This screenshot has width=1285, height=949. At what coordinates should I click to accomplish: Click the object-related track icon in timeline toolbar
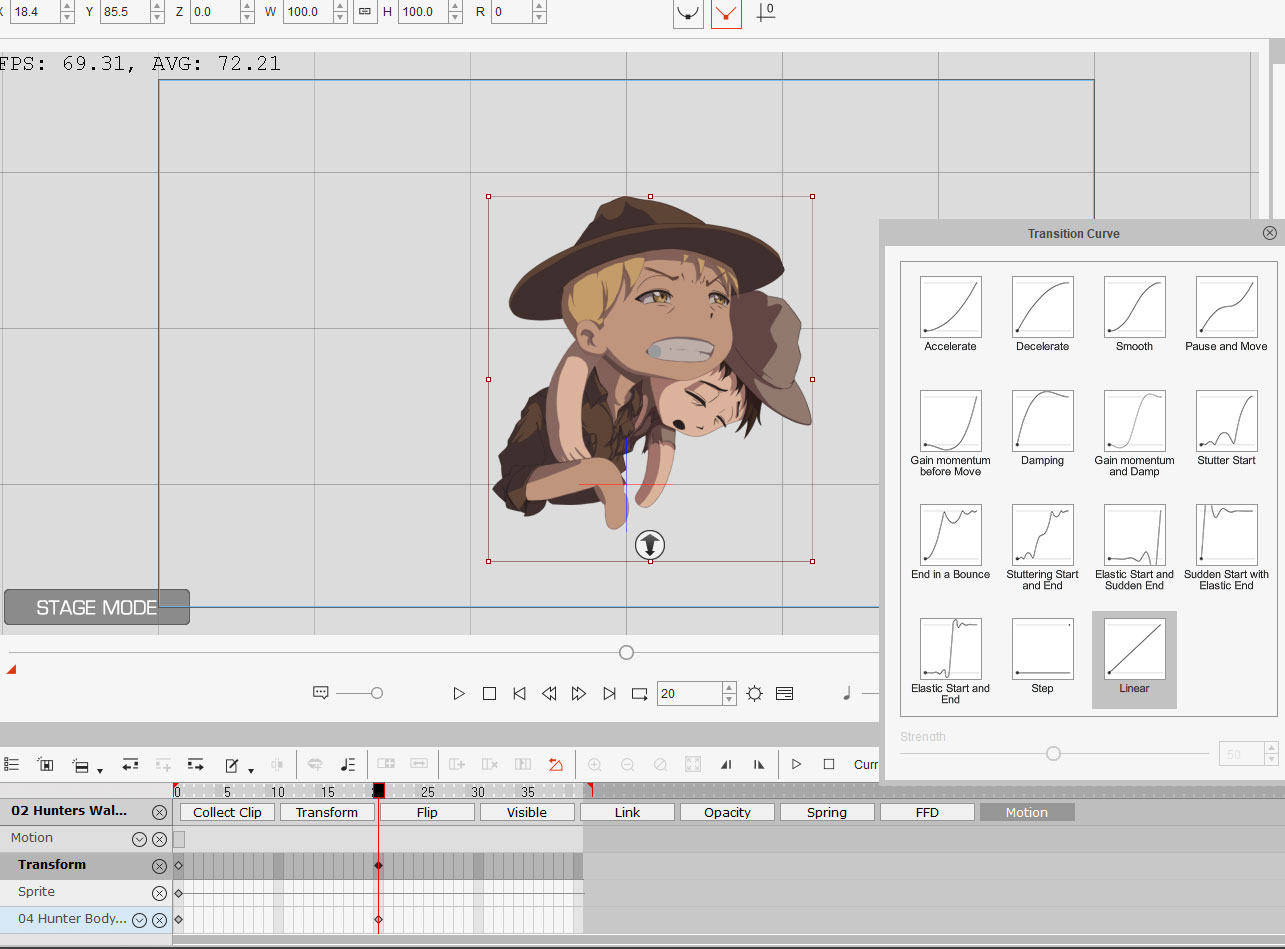[46, 765]
